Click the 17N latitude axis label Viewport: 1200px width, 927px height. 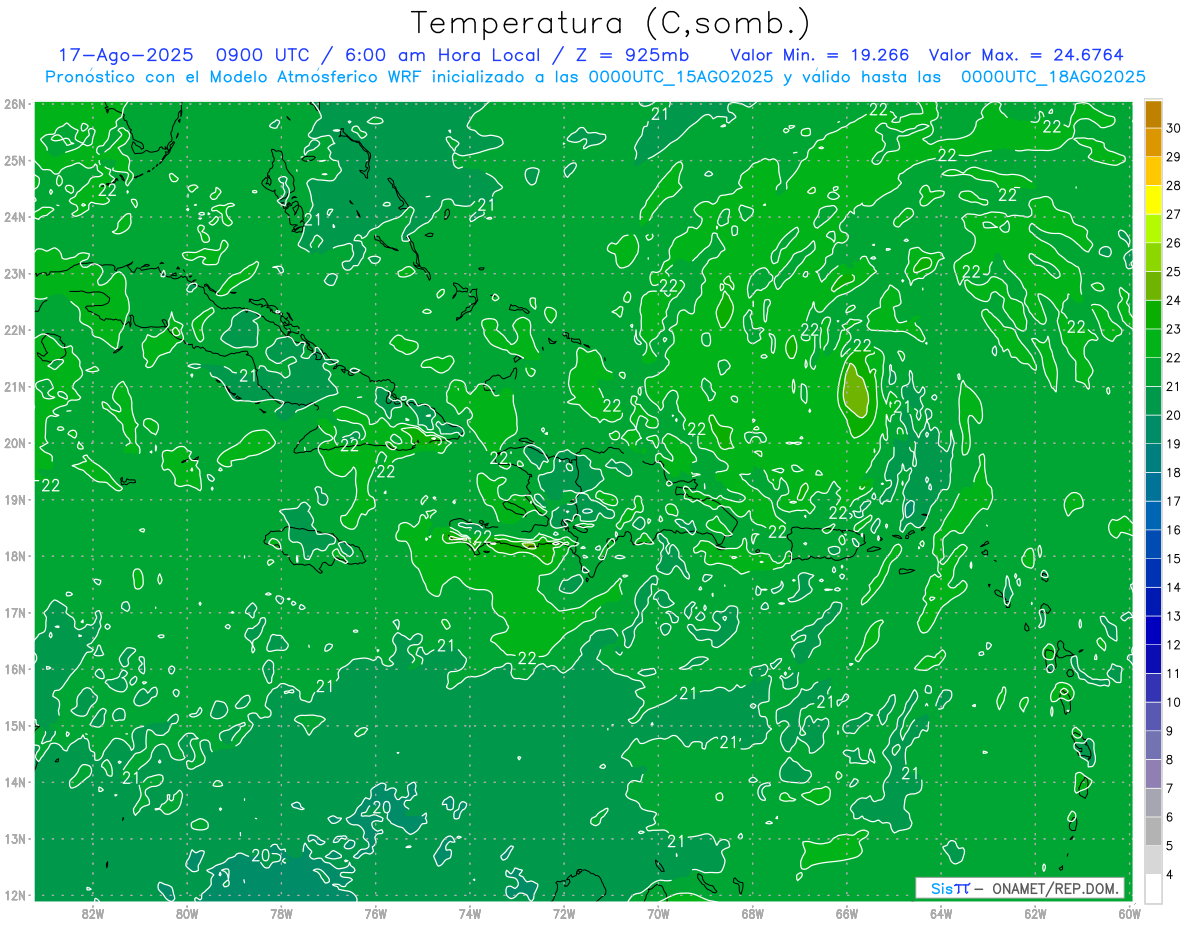pos(15,612)
